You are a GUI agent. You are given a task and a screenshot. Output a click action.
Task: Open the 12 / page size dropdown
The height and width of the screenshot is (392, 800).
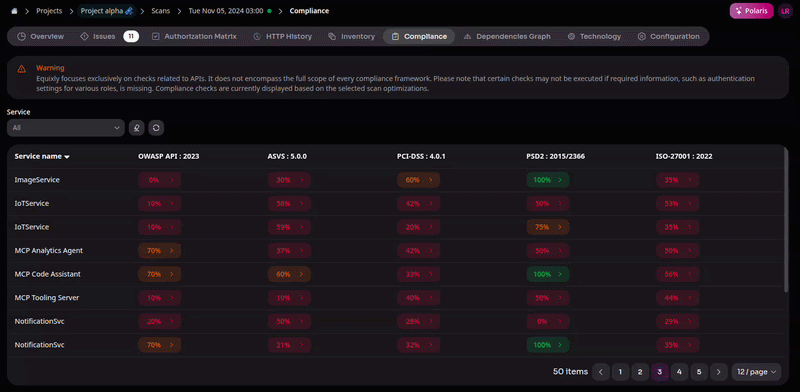coord(756,372)
